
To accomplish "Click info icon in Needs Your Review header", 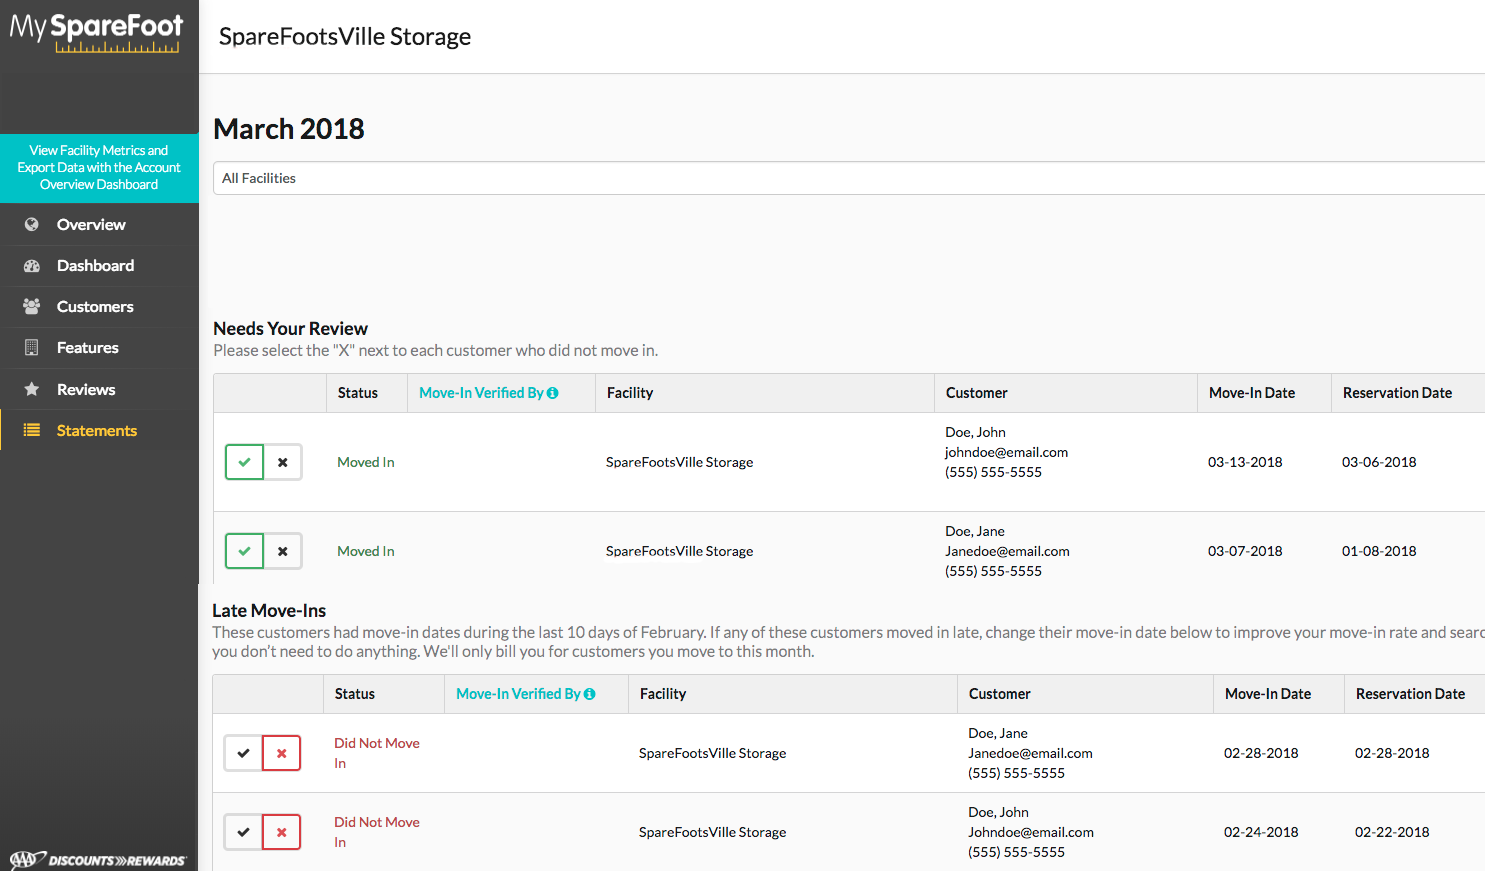I will (553, 393).
